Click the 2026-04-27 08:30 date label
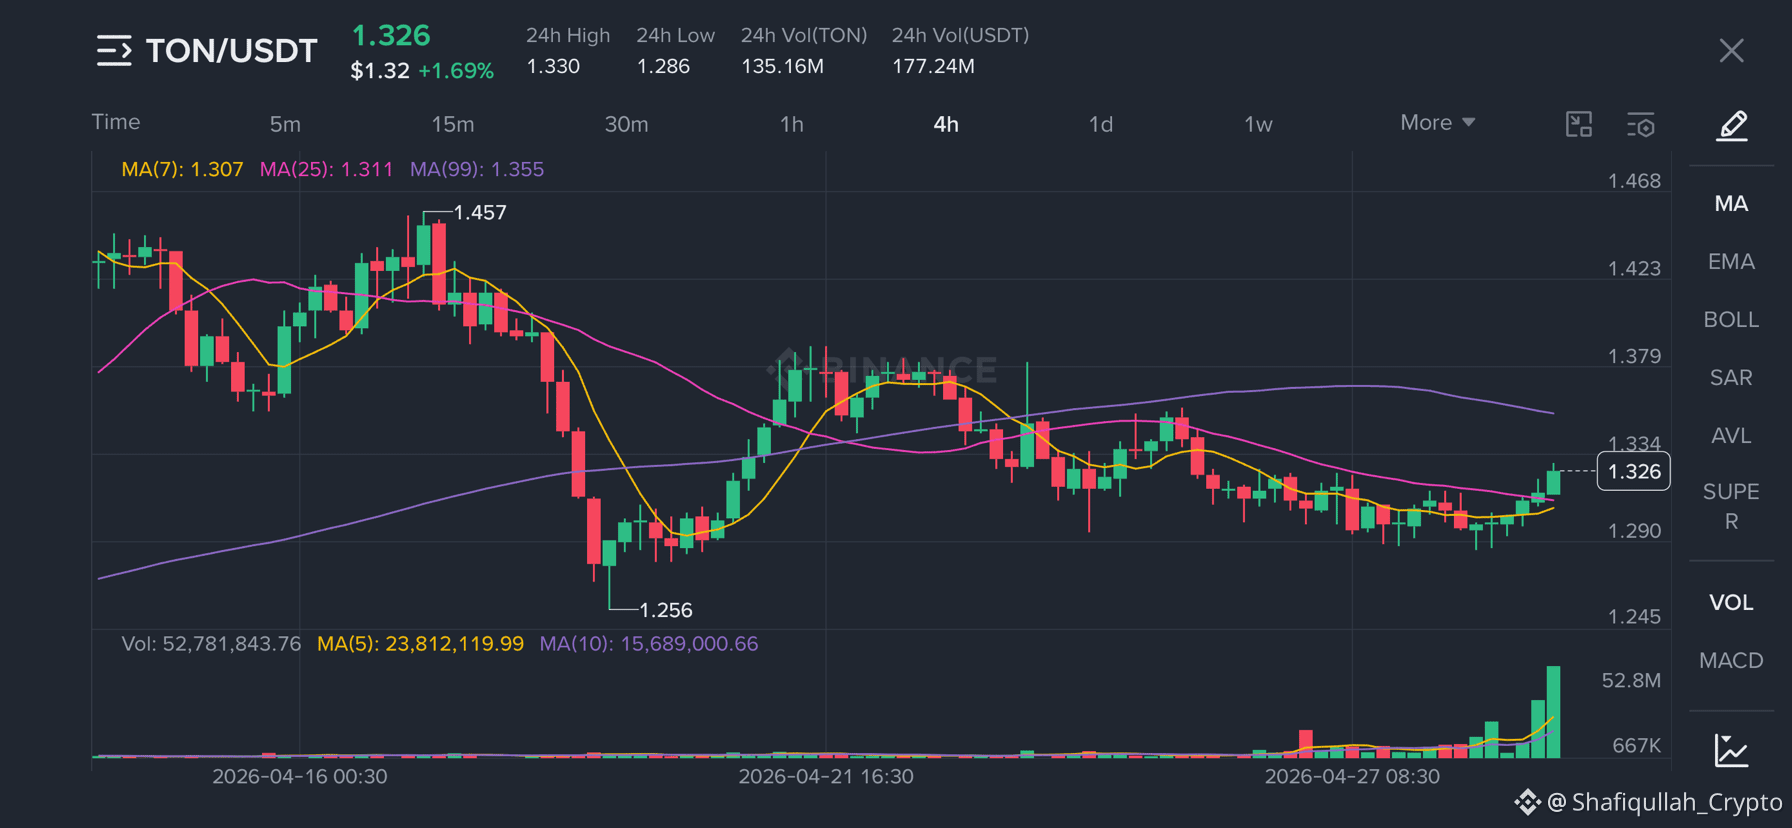This screenshot has height=828, width=1792. 1352,776
